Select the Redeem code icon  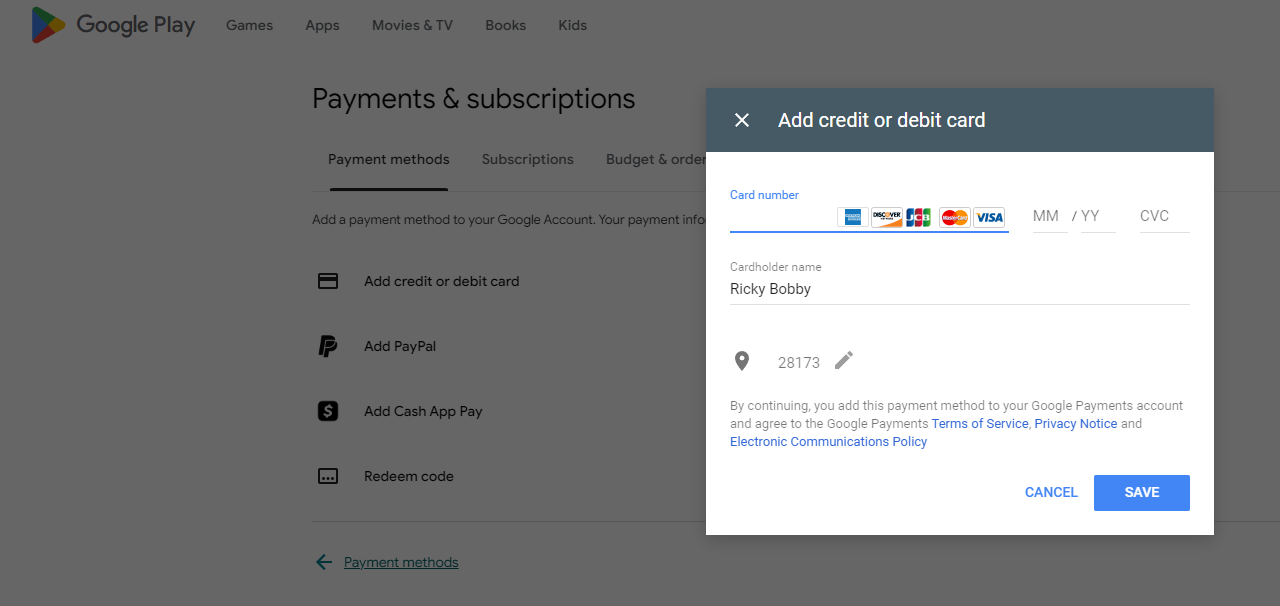328,476
